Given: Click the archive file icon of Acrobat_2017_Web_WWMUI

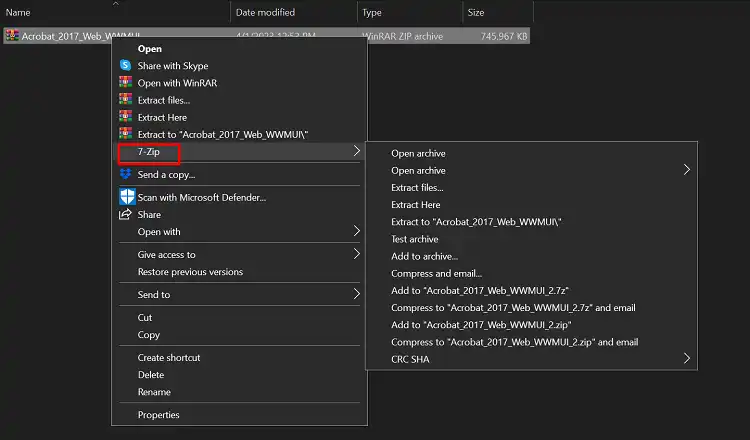Looking at the screenshot, I should (12, 35).
